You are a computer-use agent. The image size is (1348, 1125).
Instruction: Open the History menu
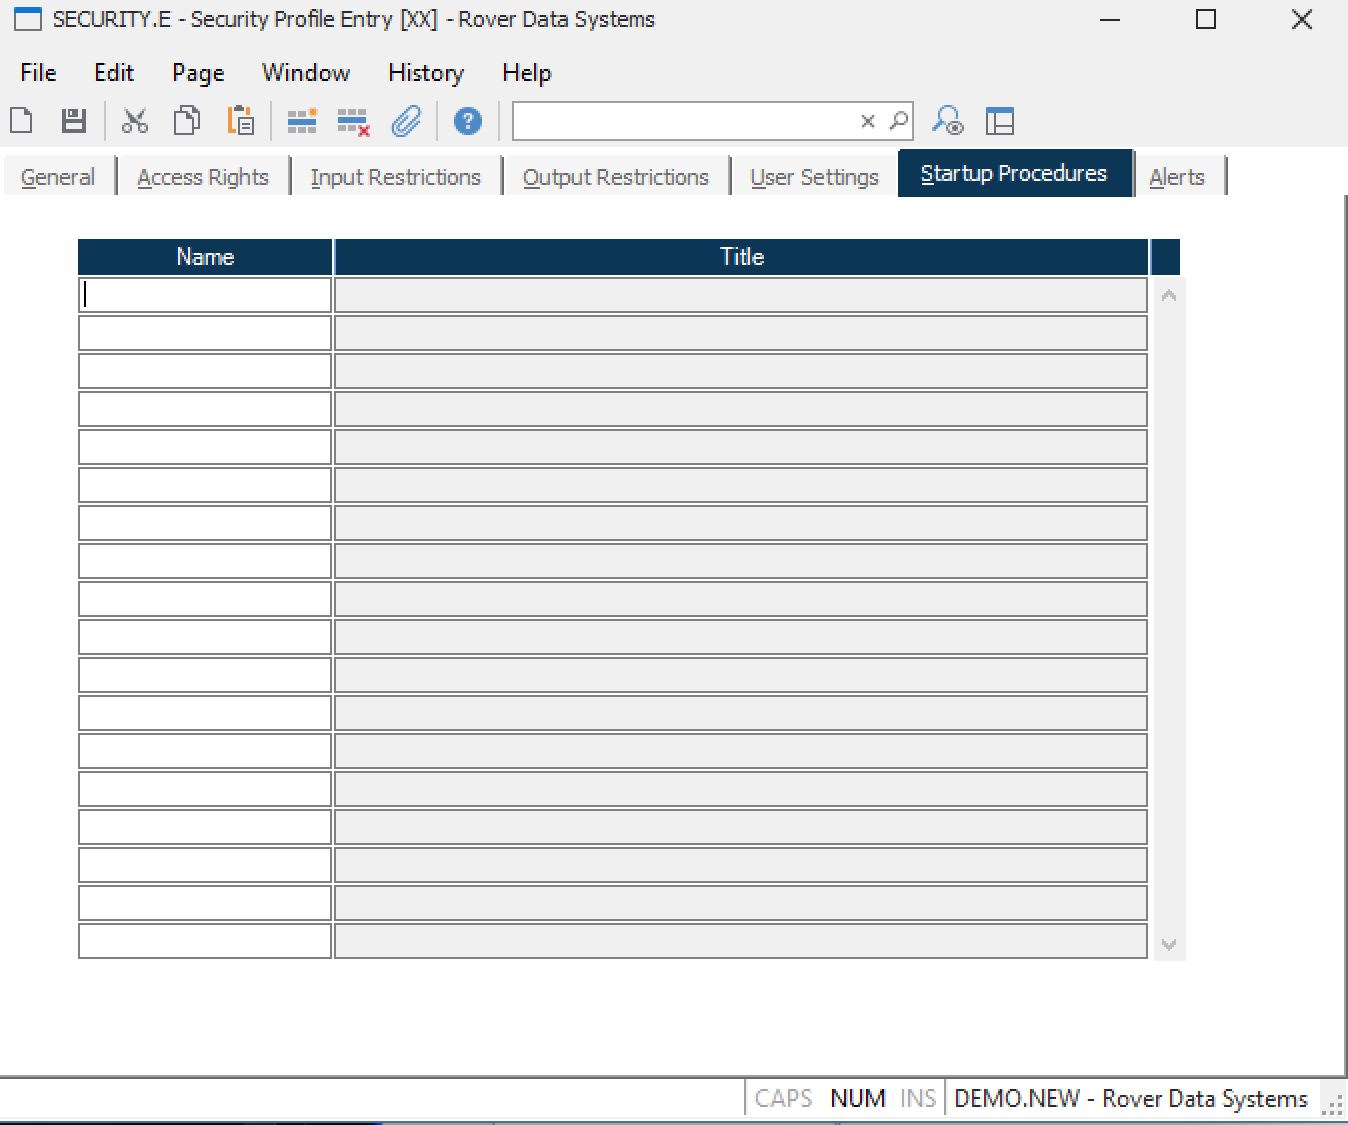(426, 73)
